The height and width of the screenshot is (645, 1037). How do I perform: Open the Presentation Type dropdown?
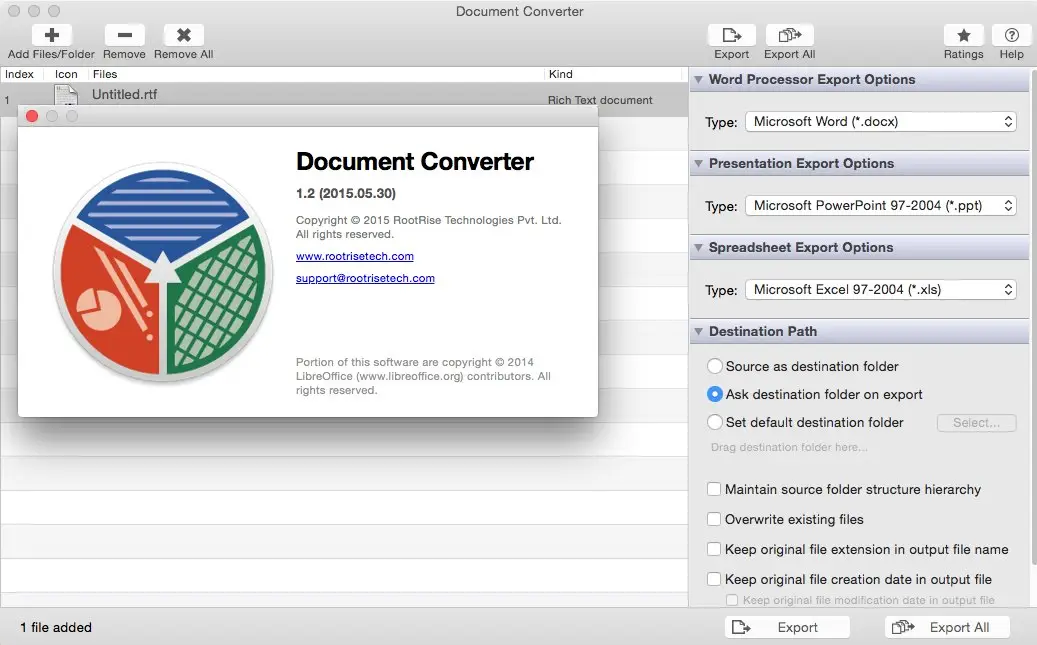pyautogui.click(x=880, y=206)
